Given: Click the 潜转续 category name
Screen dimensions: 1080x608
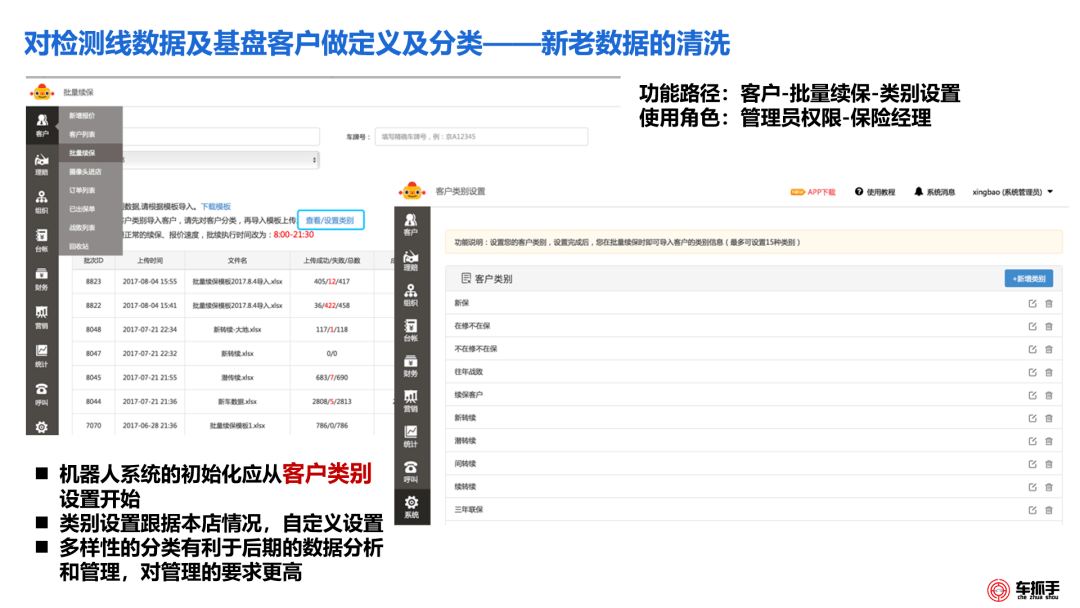Looking at the screenshot, I should [465, 441].
